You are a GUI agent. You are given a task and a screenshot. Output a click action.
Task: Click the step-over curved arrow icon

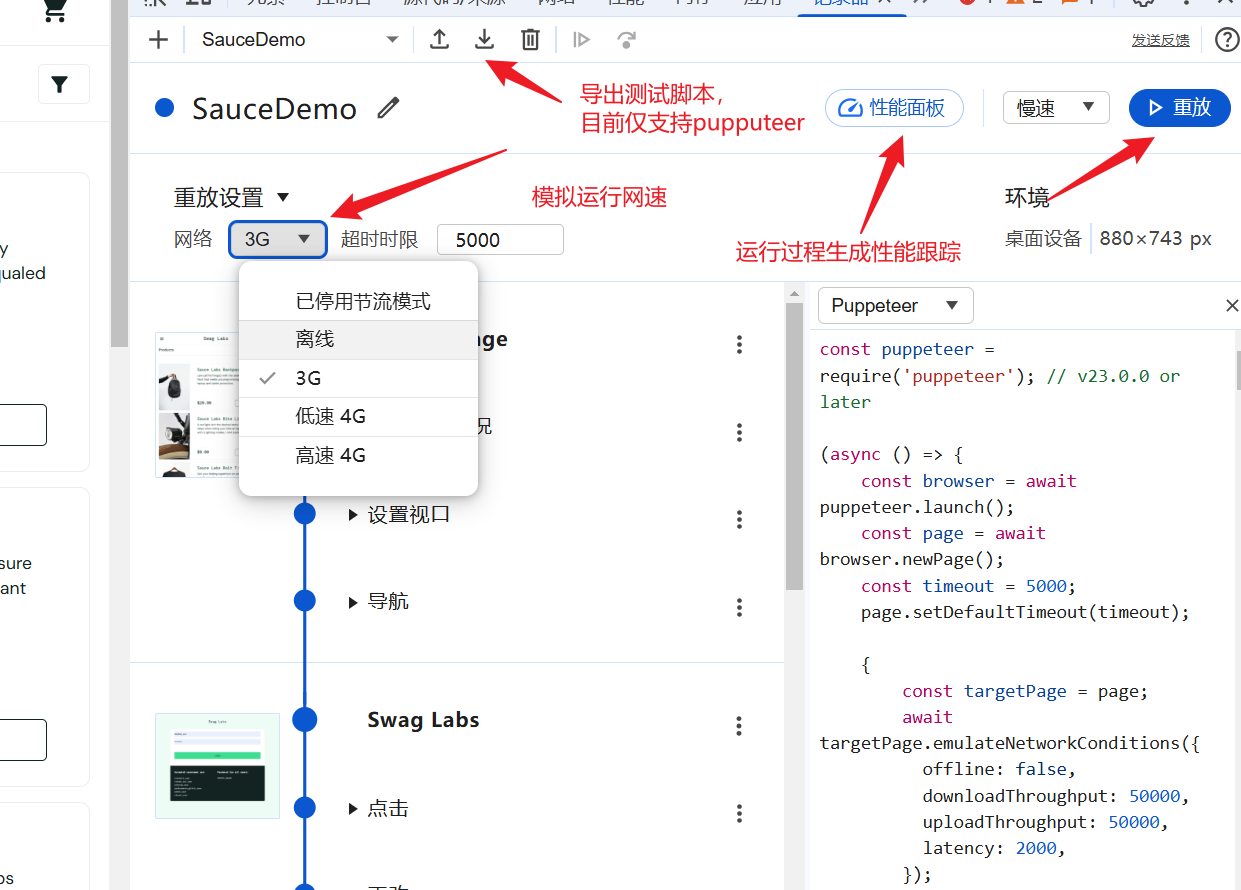(627, 40)
